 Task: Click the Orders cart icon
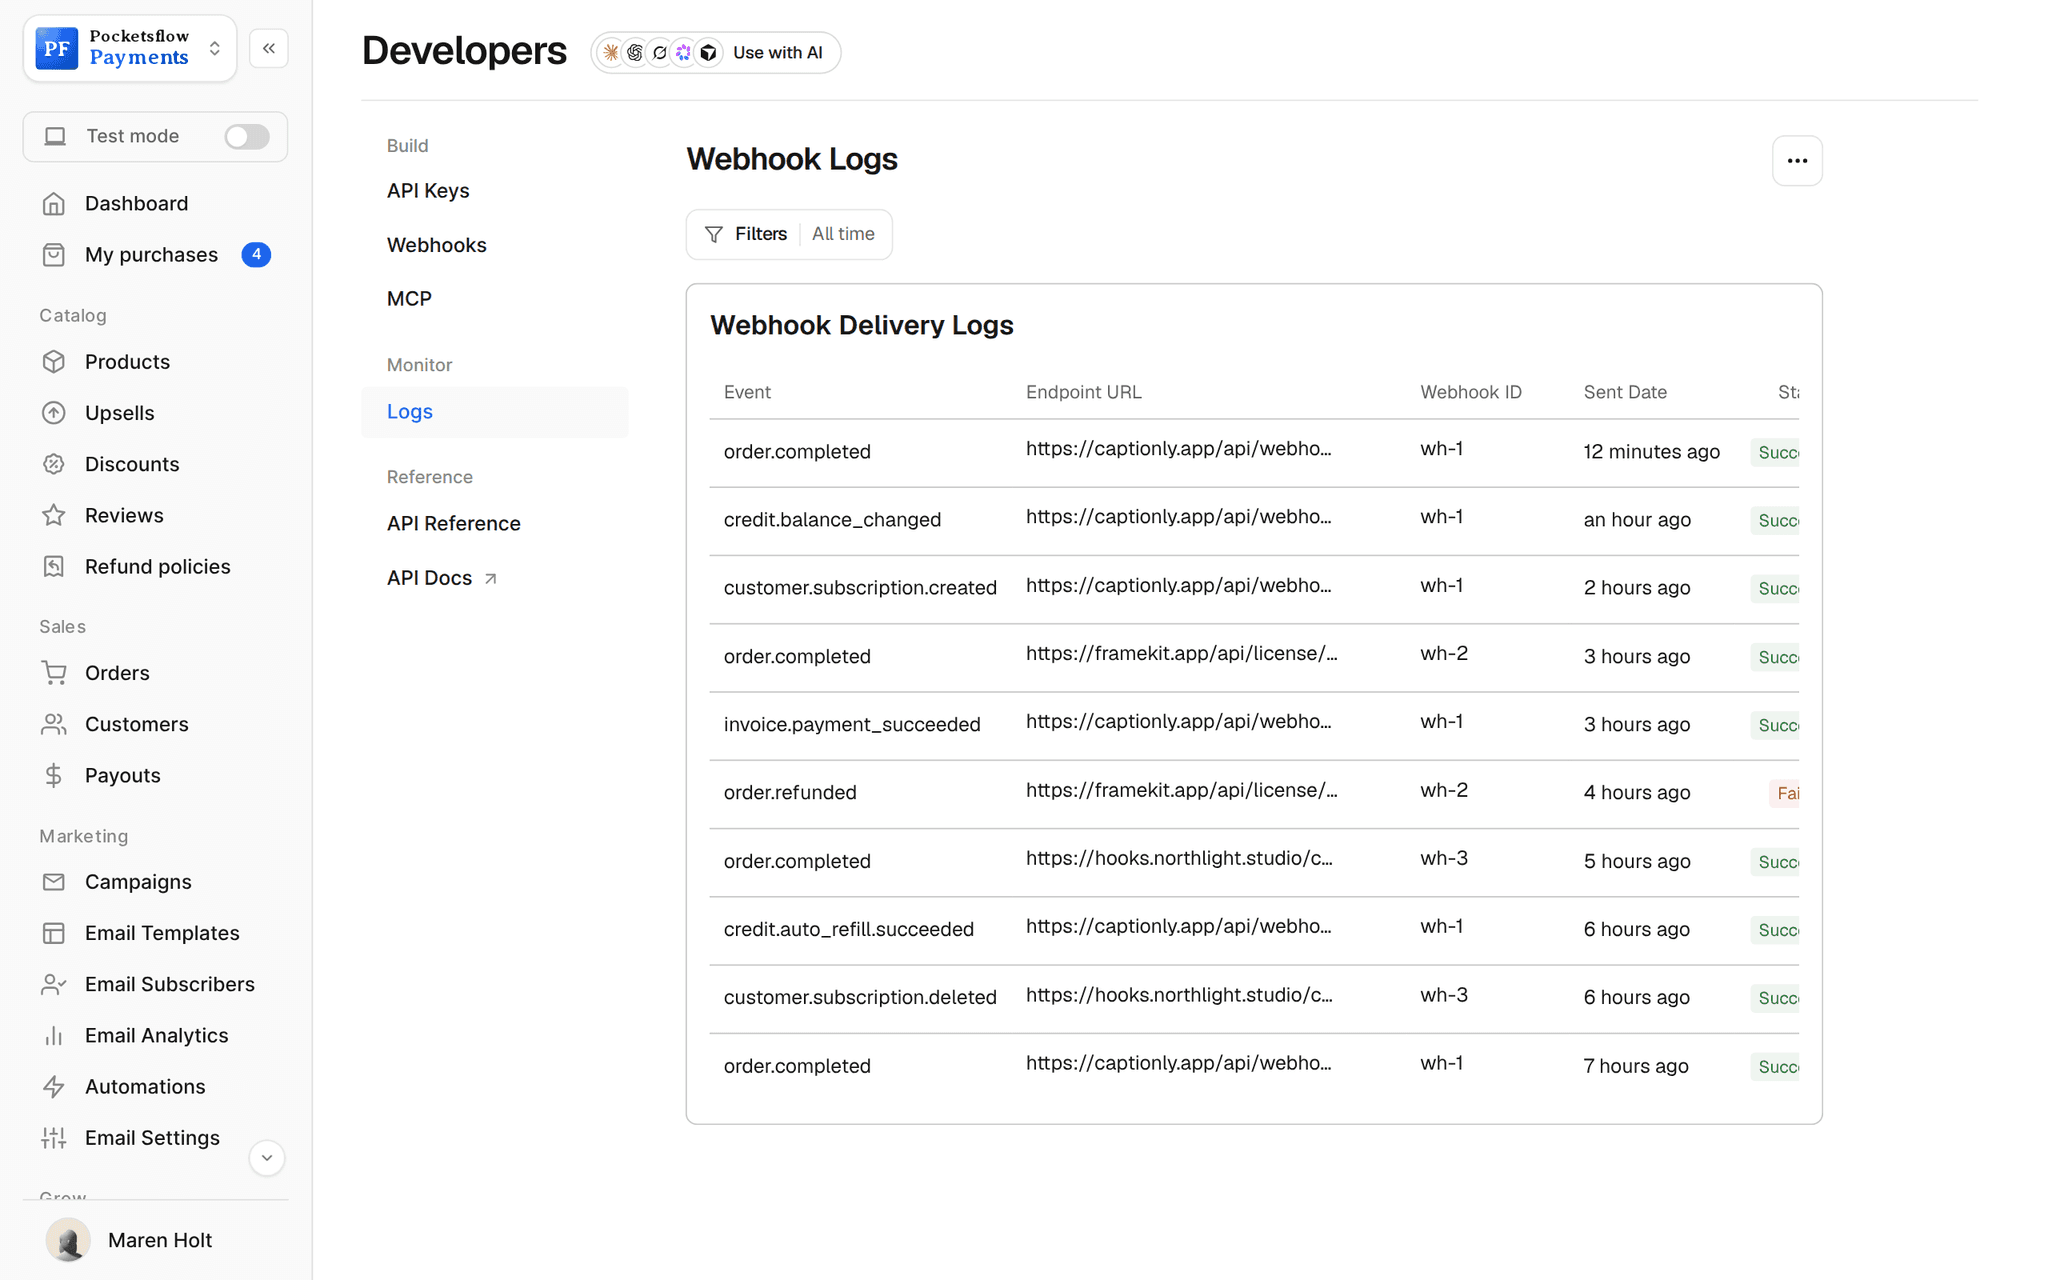[x=54, y=673]
